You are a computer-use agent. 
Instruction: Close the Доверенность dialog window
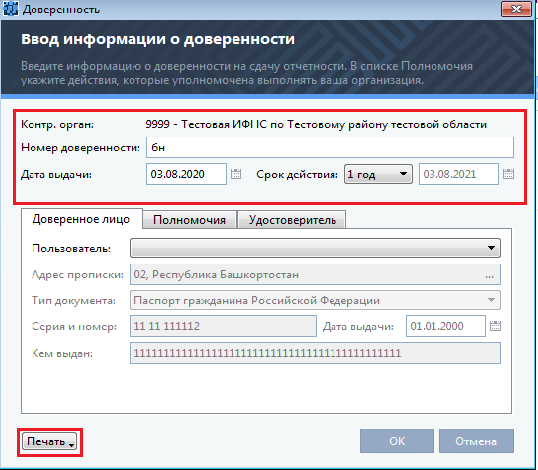pos(516,9)
